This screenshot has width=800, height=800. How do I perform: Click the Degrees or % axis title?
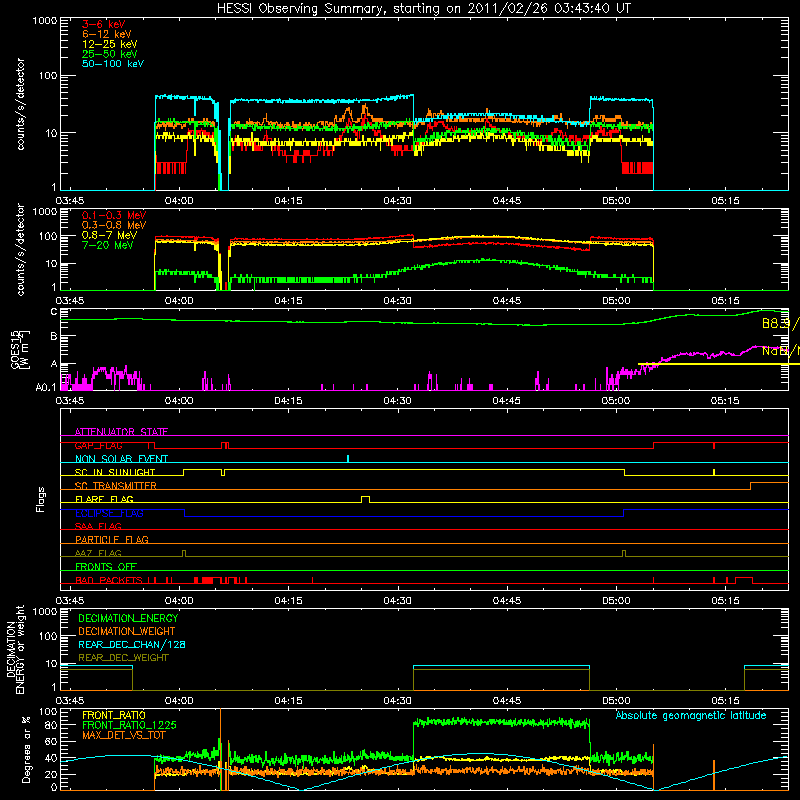coord(26,749)
